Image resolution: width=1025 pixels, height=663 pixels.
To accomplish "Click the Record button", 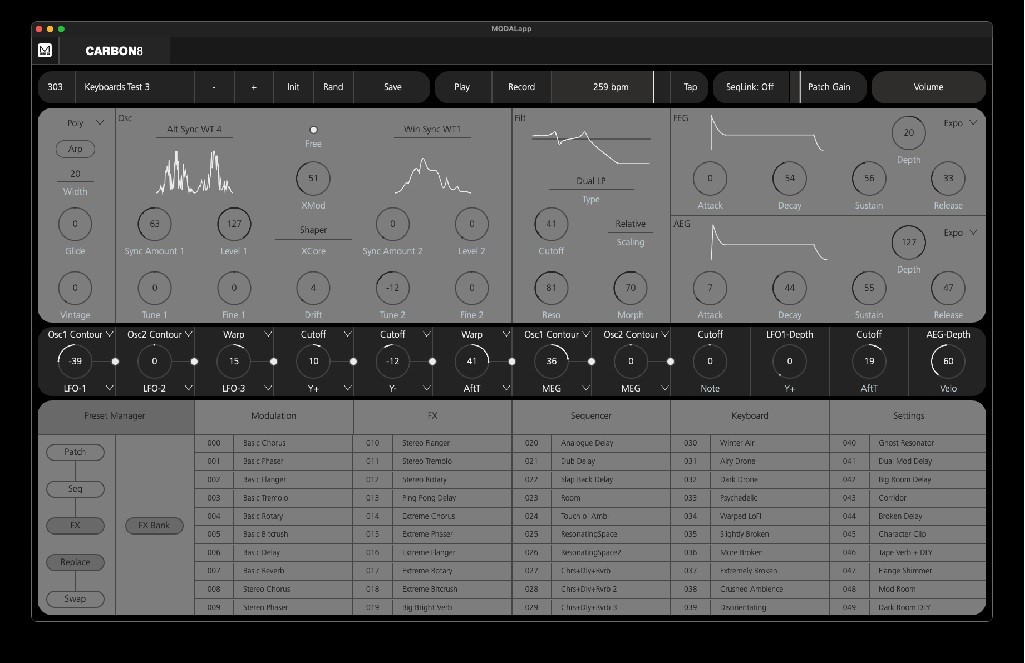I will (x=522, y=87).
